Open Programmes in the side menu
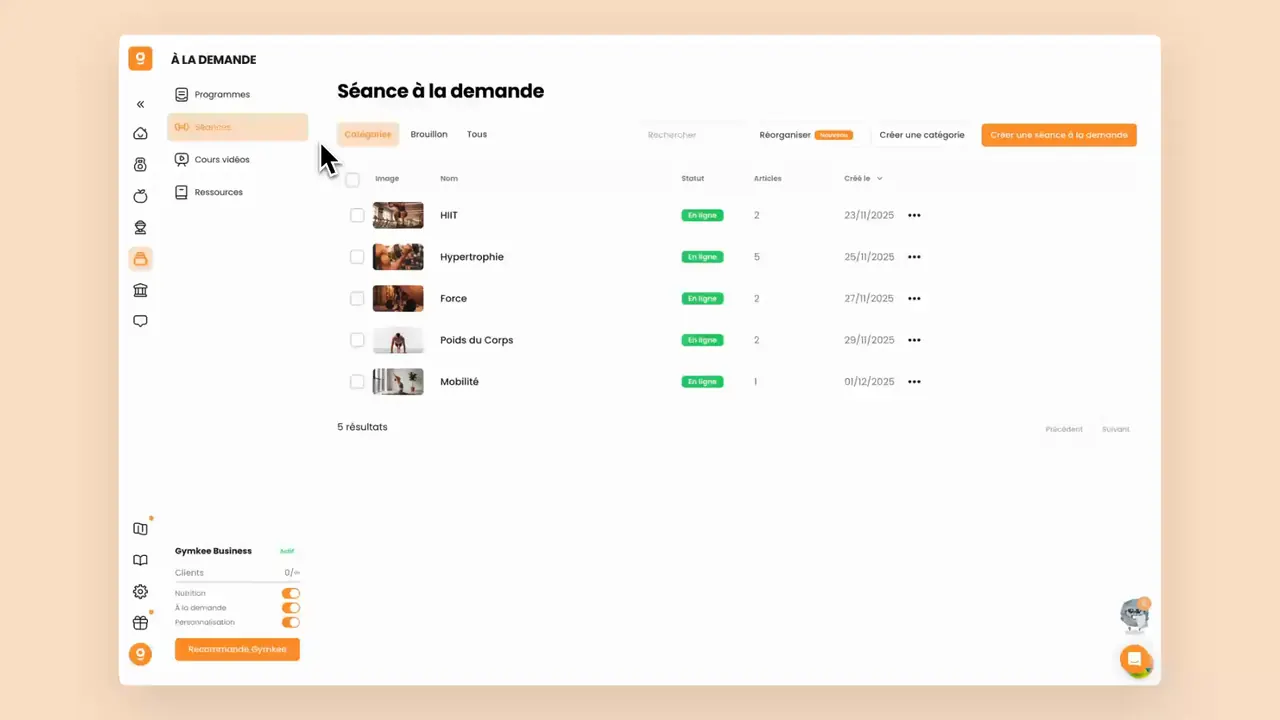This screenshot has width=1280, height=720. point(237,94)
